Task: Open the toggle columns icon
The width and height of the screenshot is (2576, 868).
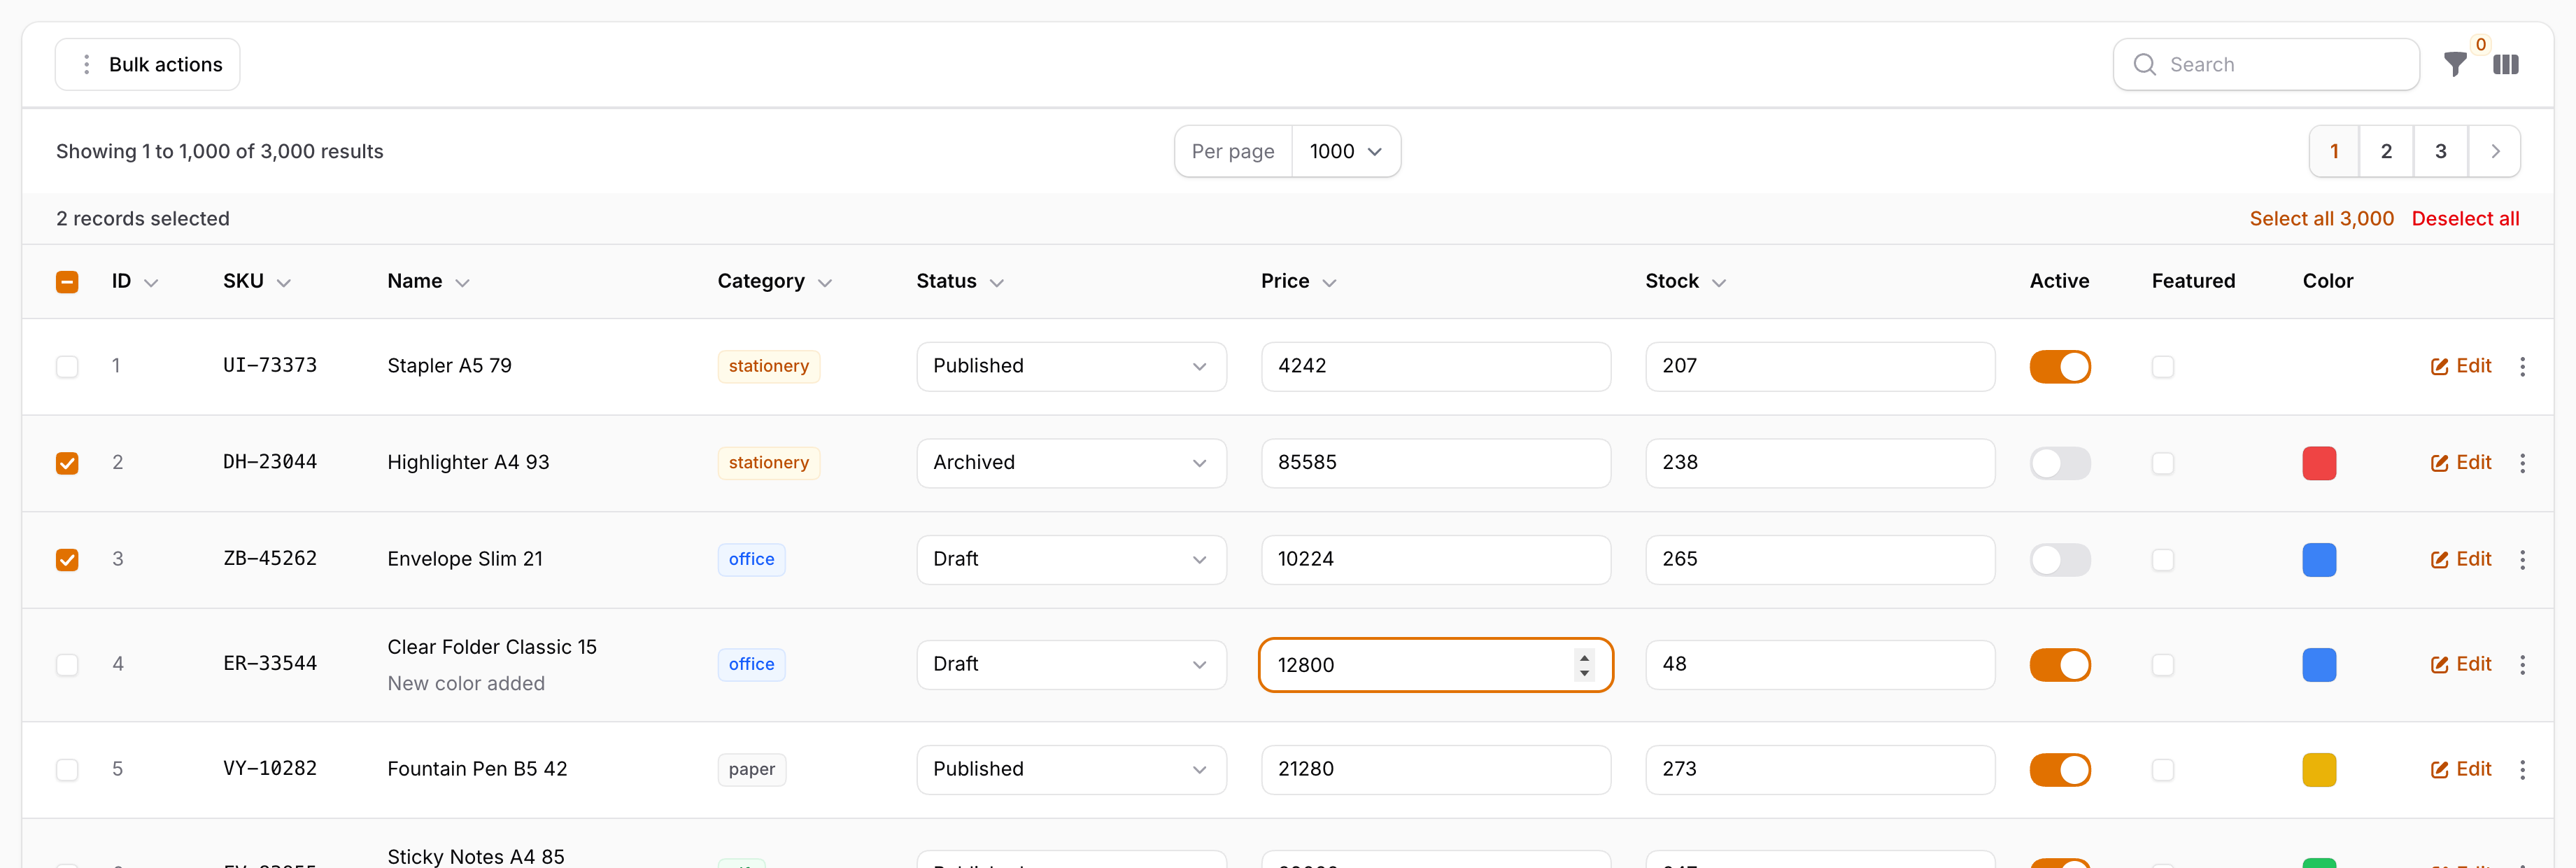Action: 2505,65
